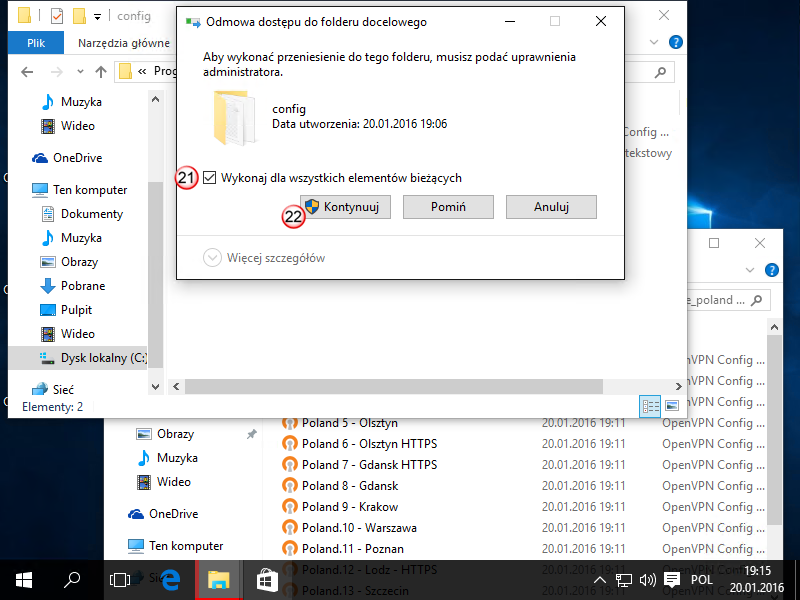Open Action Center notifications icon
The height and width of the screenshot is (600, 800).
coord(672,580)
